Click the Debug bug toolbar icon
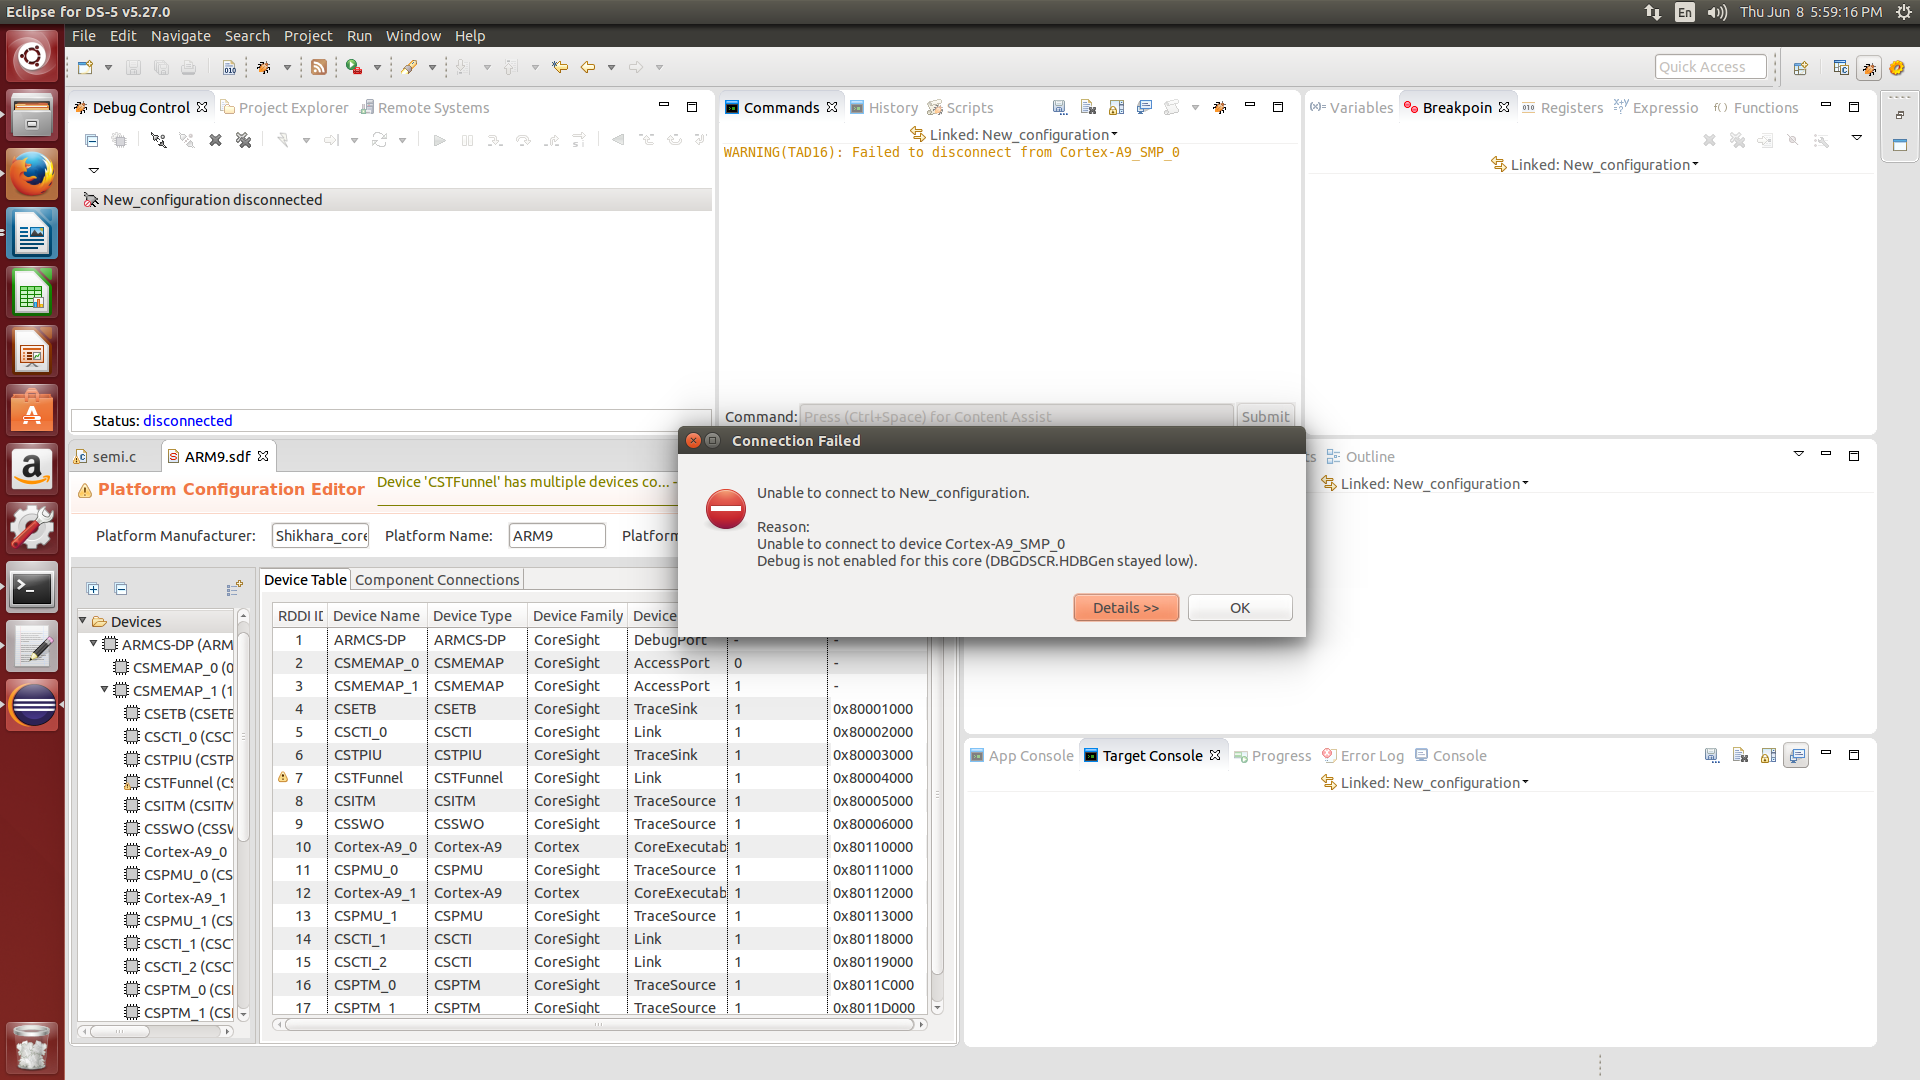 264,67
